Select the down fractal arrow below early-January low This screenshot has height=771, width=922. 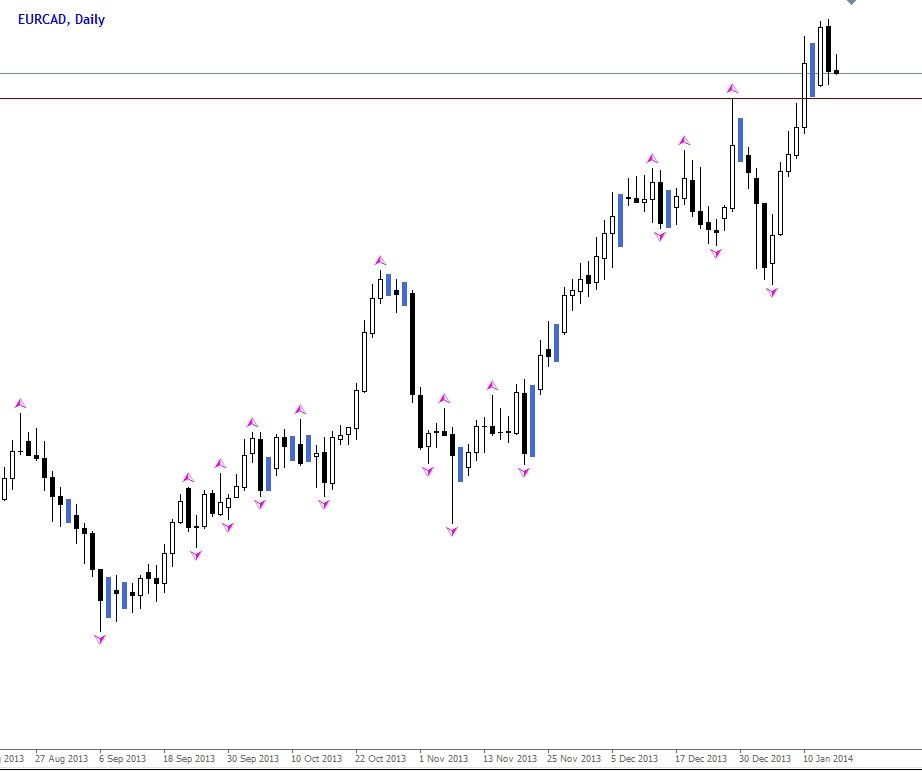772,292
